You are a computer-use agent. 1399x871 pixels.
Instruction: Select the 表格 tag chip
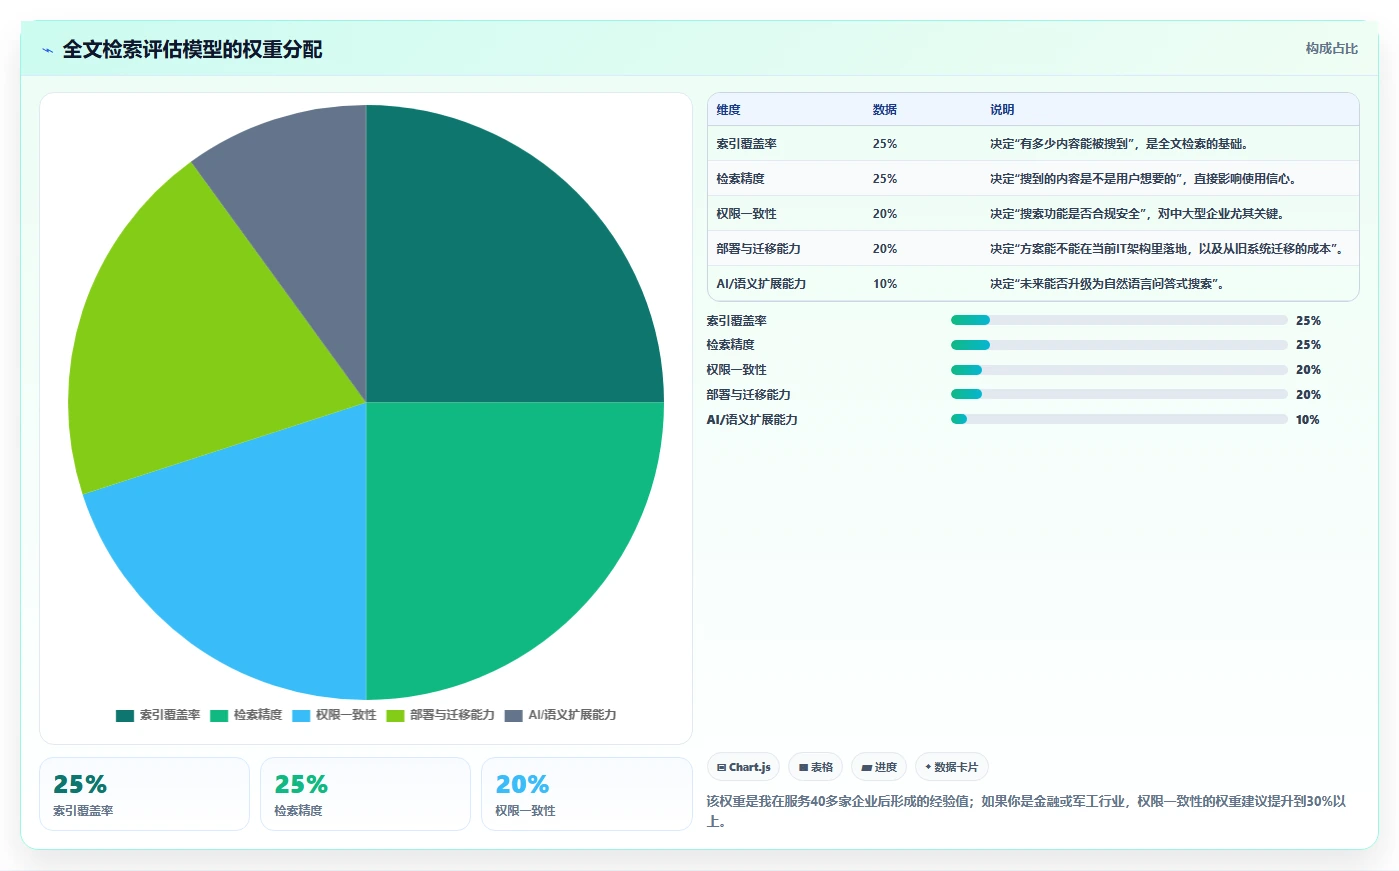(x=815, y=767)
